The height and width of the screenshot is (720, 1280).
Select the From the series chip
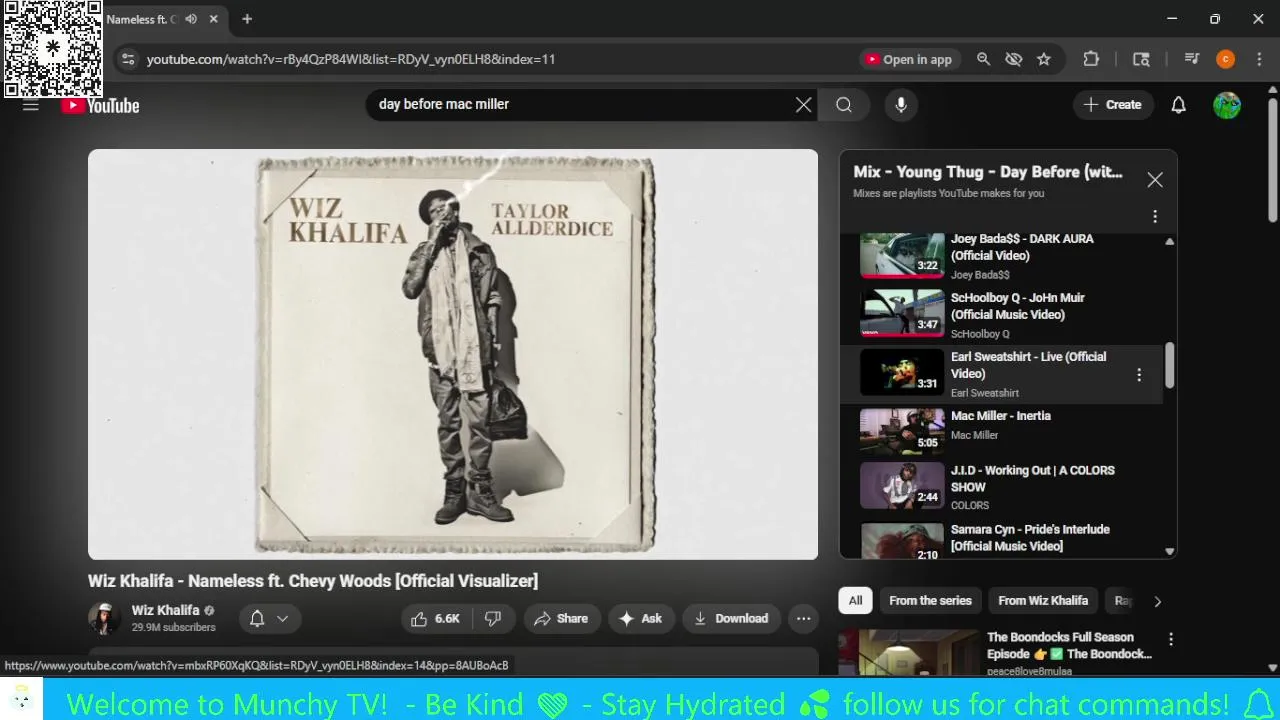[930, 600]
